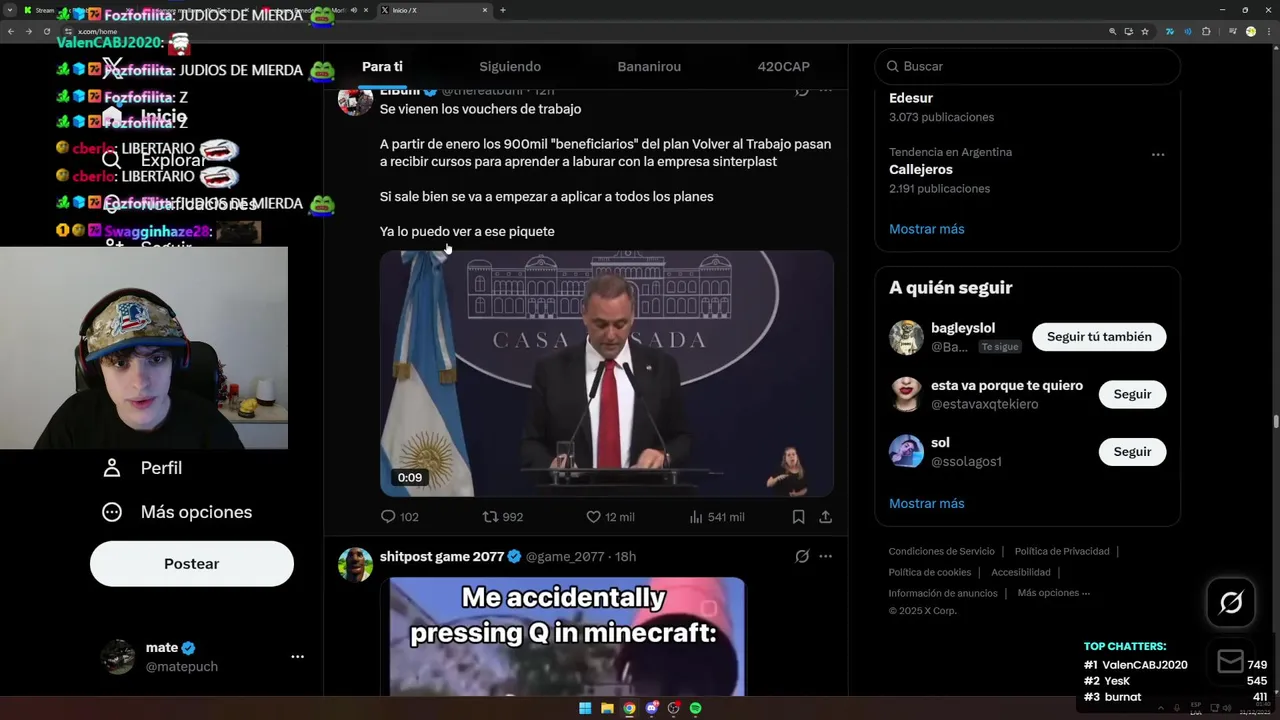
Task: Close the Inicio / X browser tab
Action: click(485, 10)
